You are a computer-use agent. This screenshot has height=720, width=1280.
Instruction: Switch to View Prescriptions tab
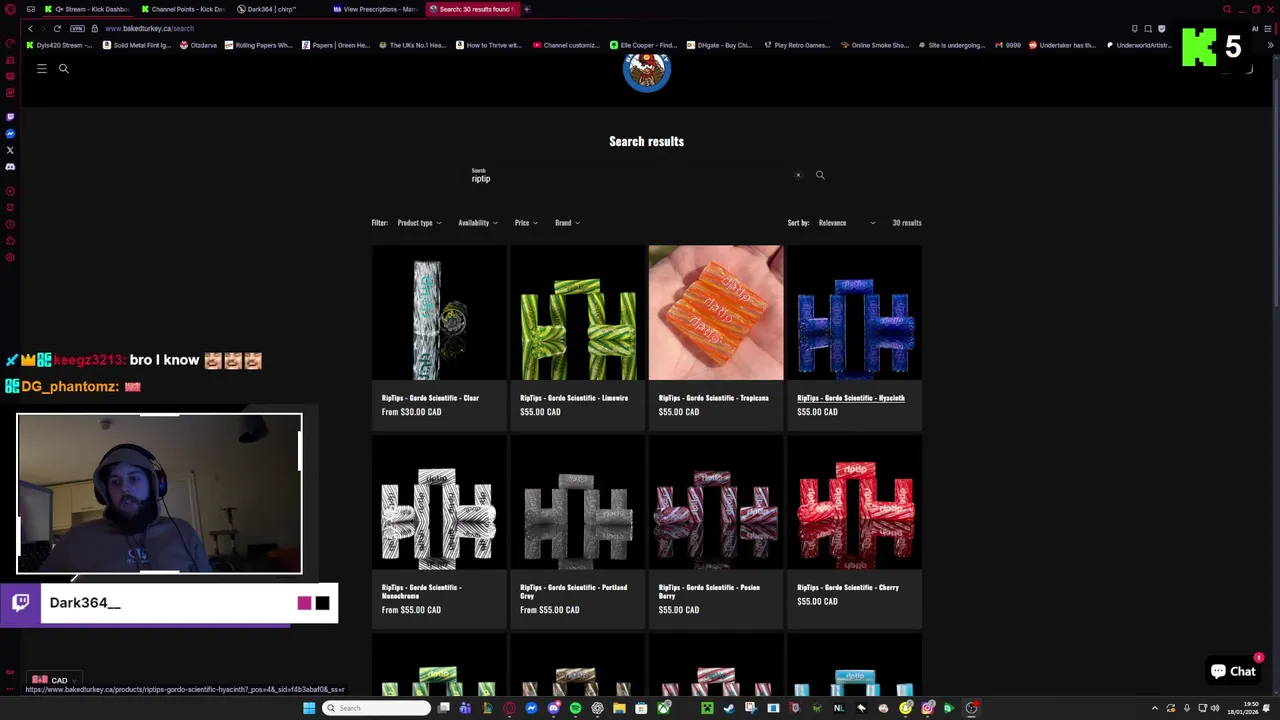(x=375, y=9)
